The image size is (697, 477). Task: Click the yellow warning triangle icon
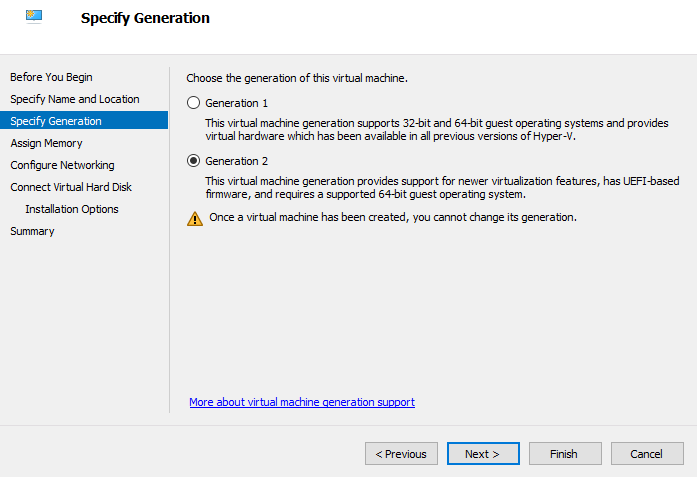(195, 218)
